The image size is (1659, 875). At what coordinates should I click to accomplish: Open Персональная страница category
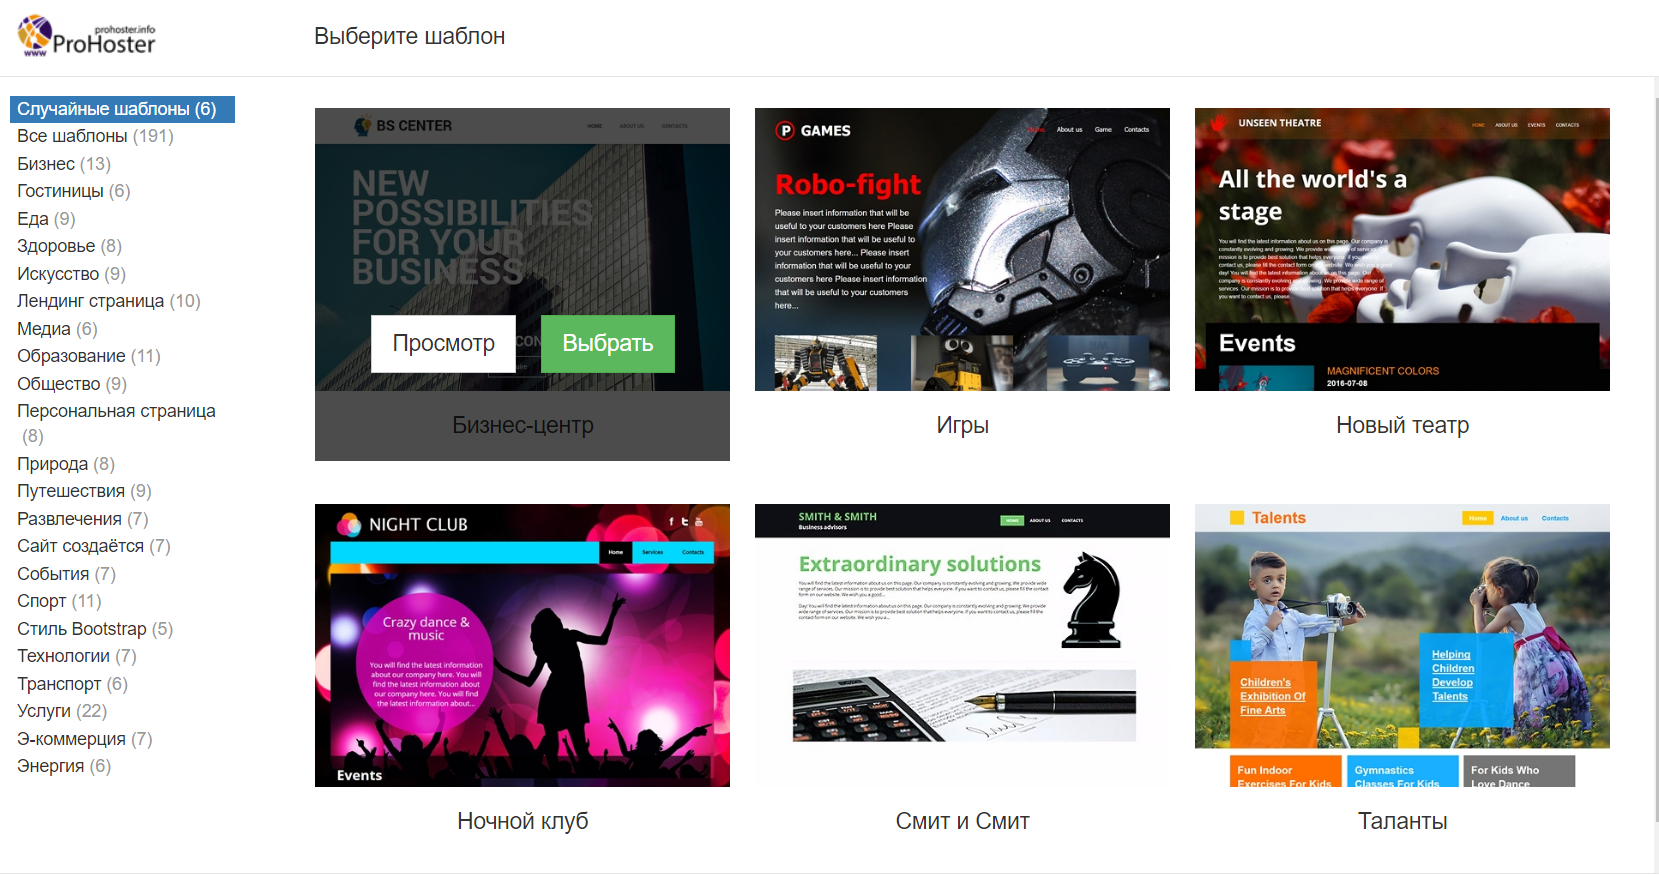pyautogui.click(x=116, y=411)
